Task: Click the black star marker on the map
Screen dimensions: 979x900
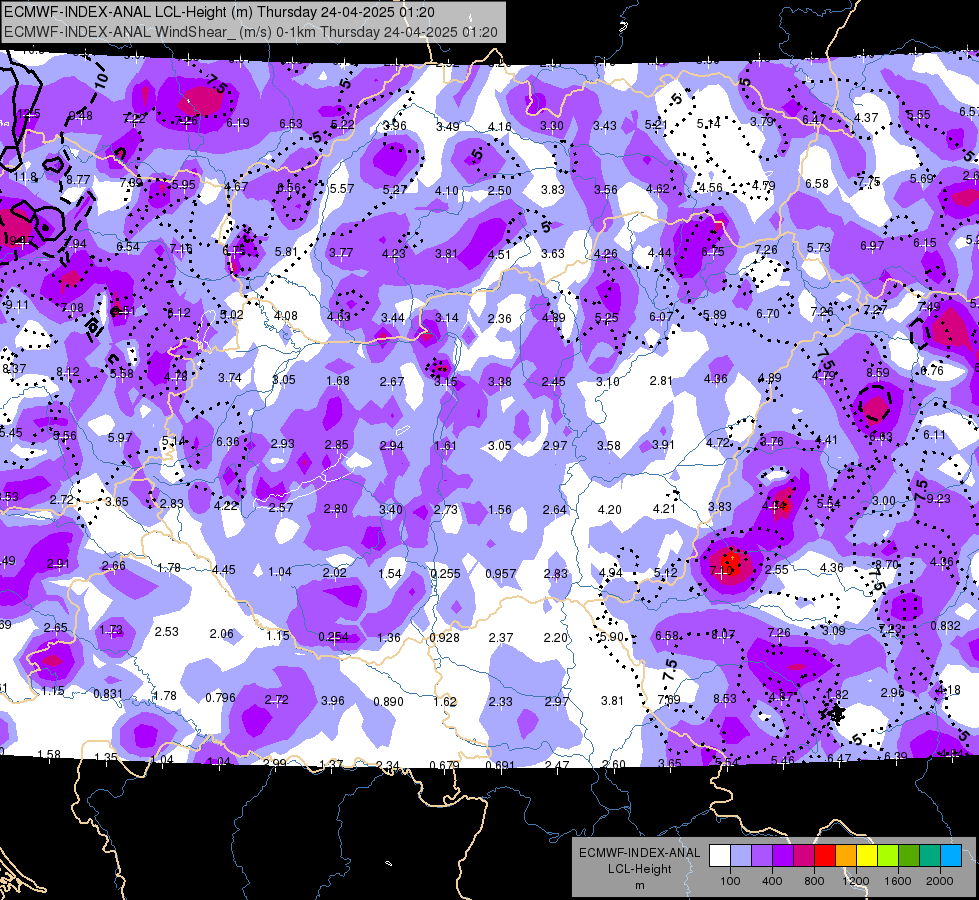Action: pyautogui.click(x=835, y=713)
